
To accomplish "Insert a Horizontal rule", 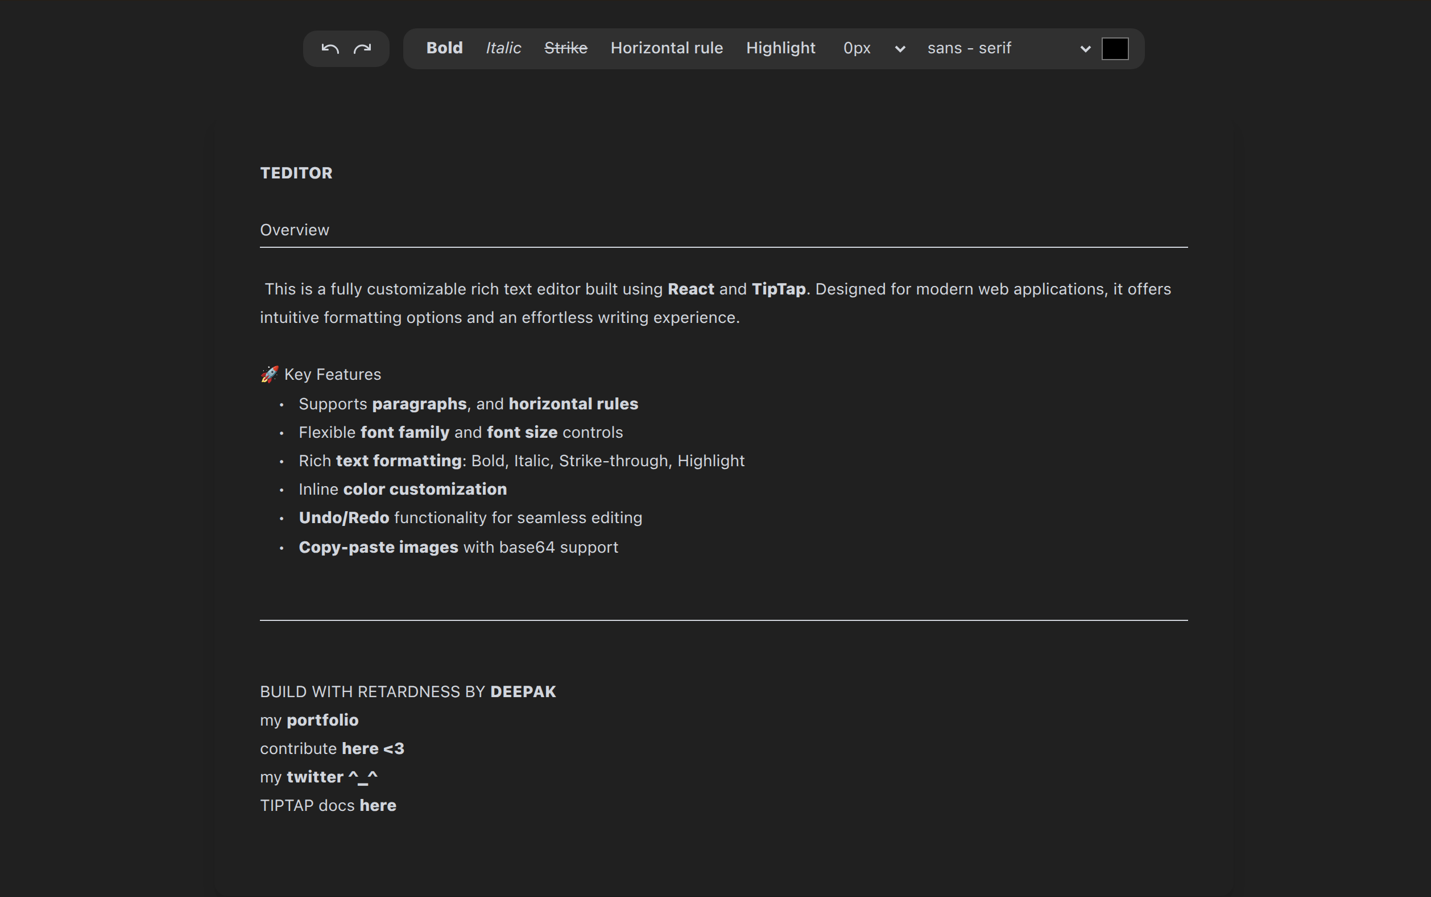I will (666, 48).
